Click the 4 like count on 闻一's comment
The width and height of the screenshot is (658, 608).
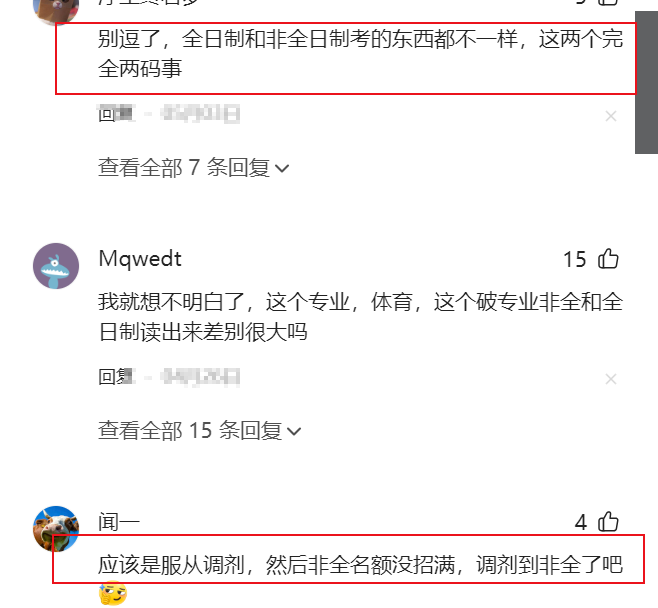tap(581, 522)
